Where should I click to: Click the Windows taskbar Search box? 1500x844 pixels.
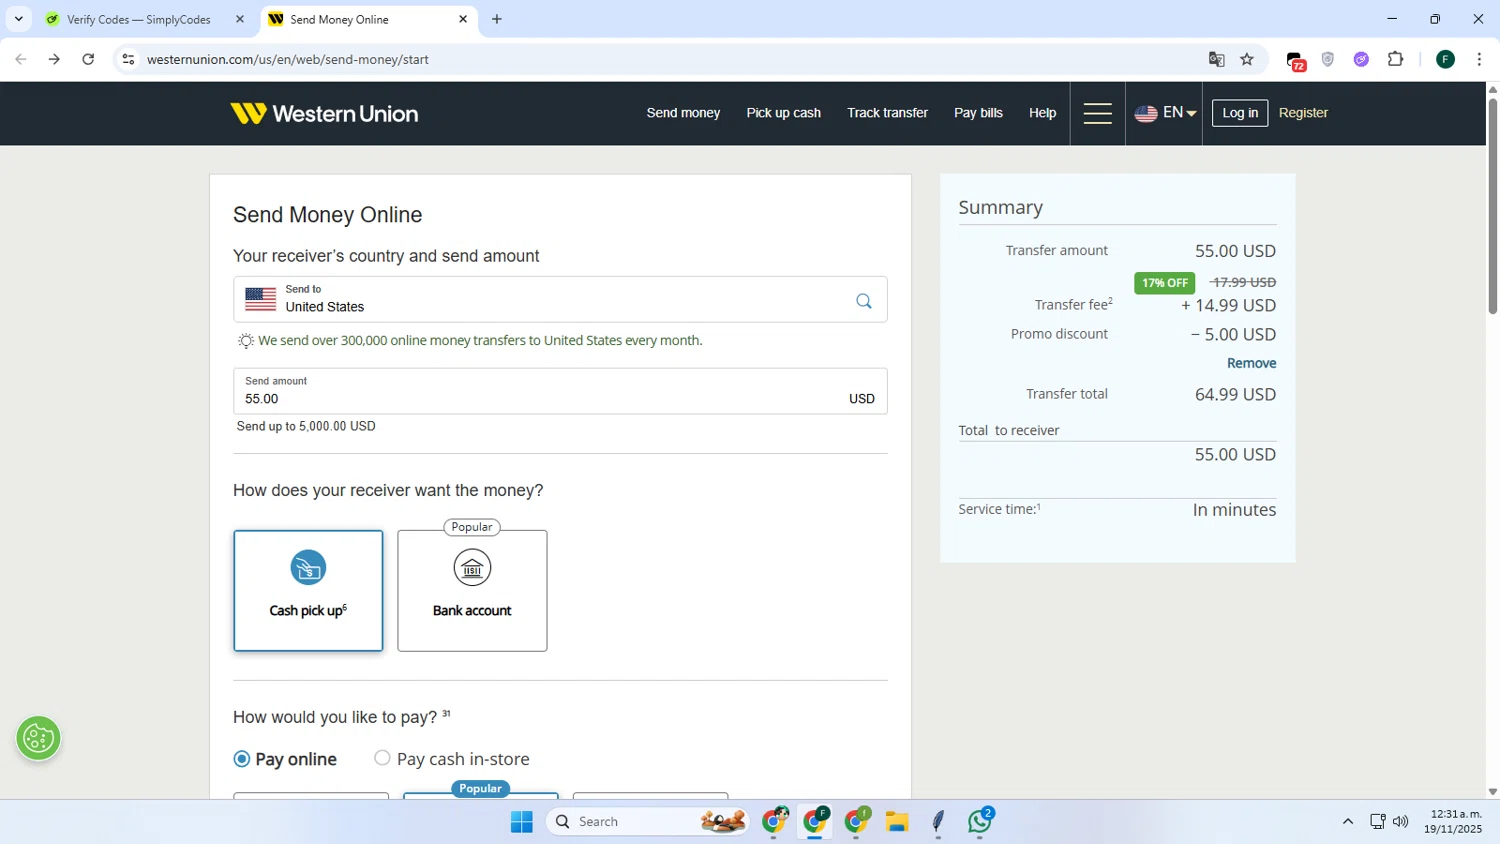pyautogui.click(x=647, y=822)
